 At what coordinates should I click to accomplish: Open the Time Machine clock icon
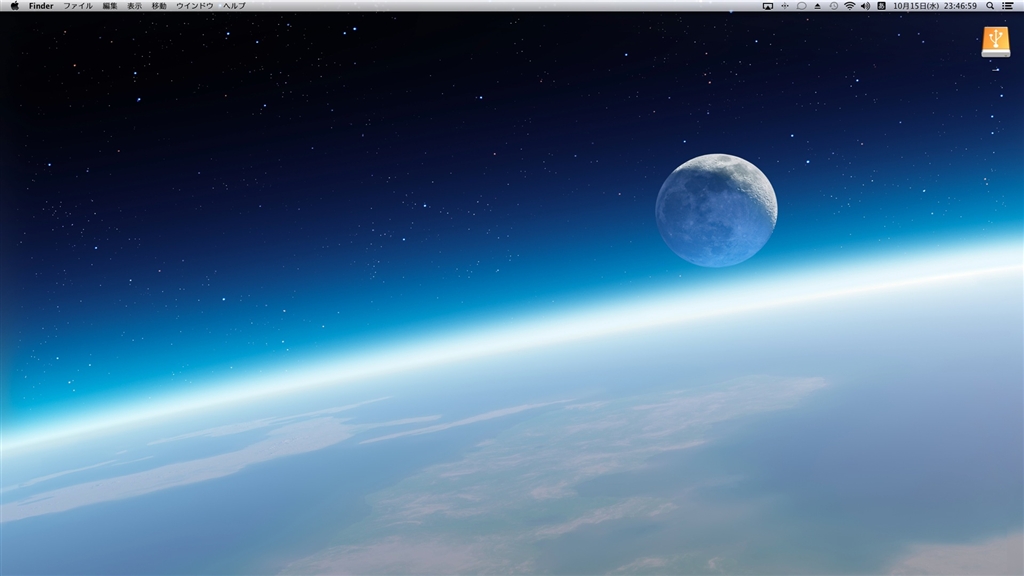[833, 6]
